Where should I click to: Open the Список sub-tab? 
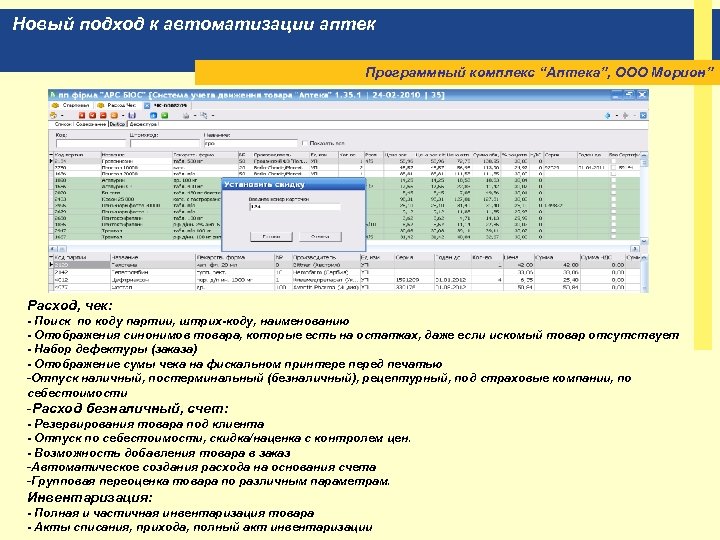(x=62, y=124)
